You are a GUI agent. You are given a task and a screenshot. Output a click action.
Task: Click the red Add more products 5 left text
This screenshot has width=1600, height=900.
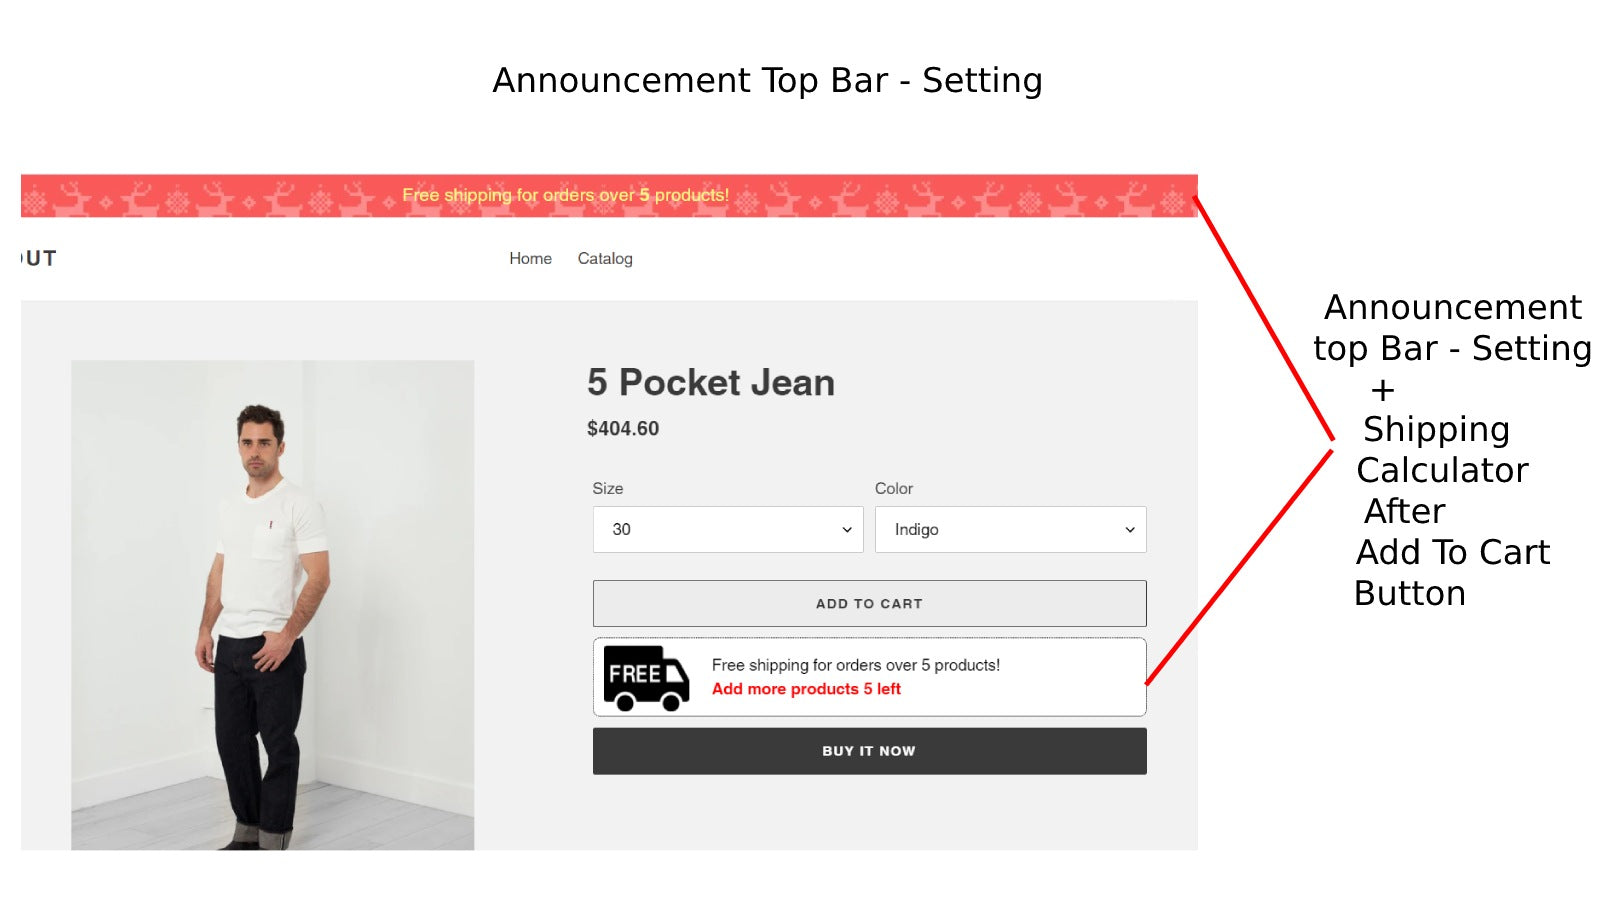point(806,688)
